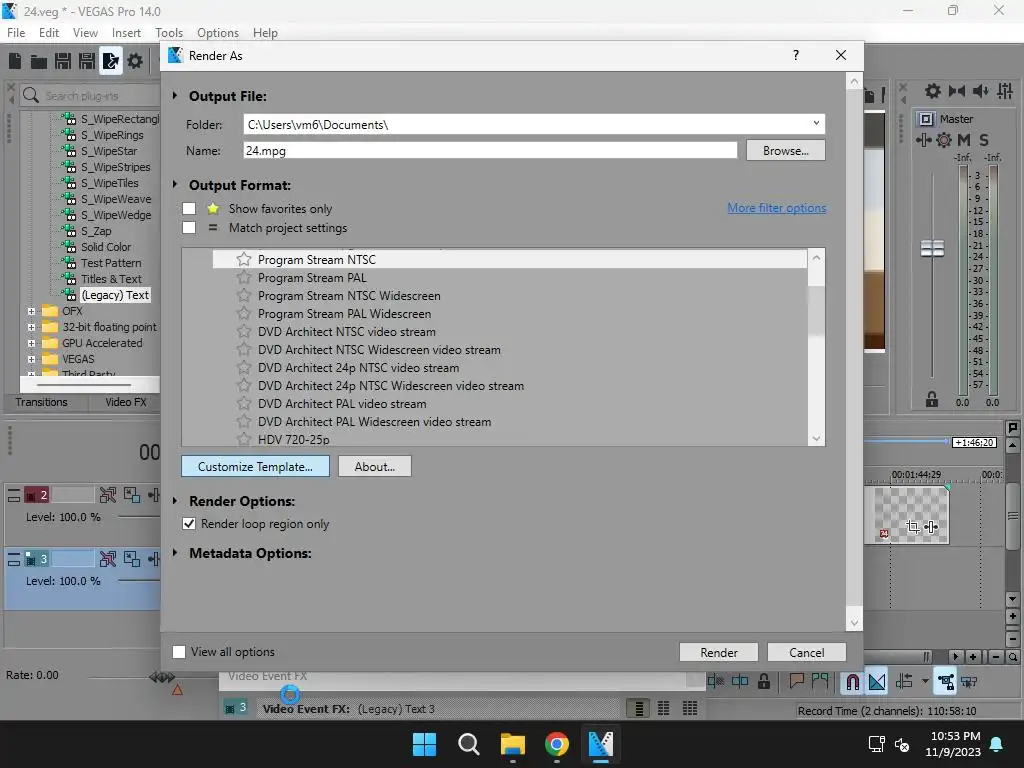Click the timeline zoom magnifier tool
The height and width of the screenshot is (768, 1024).
tap(1012, 657)
